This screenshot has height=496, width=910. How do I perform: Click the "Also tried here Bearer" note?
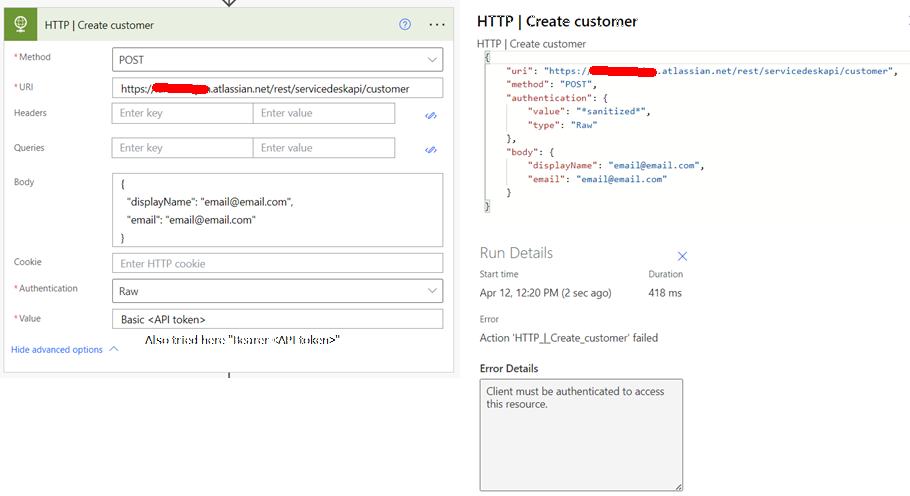(242, 340)
